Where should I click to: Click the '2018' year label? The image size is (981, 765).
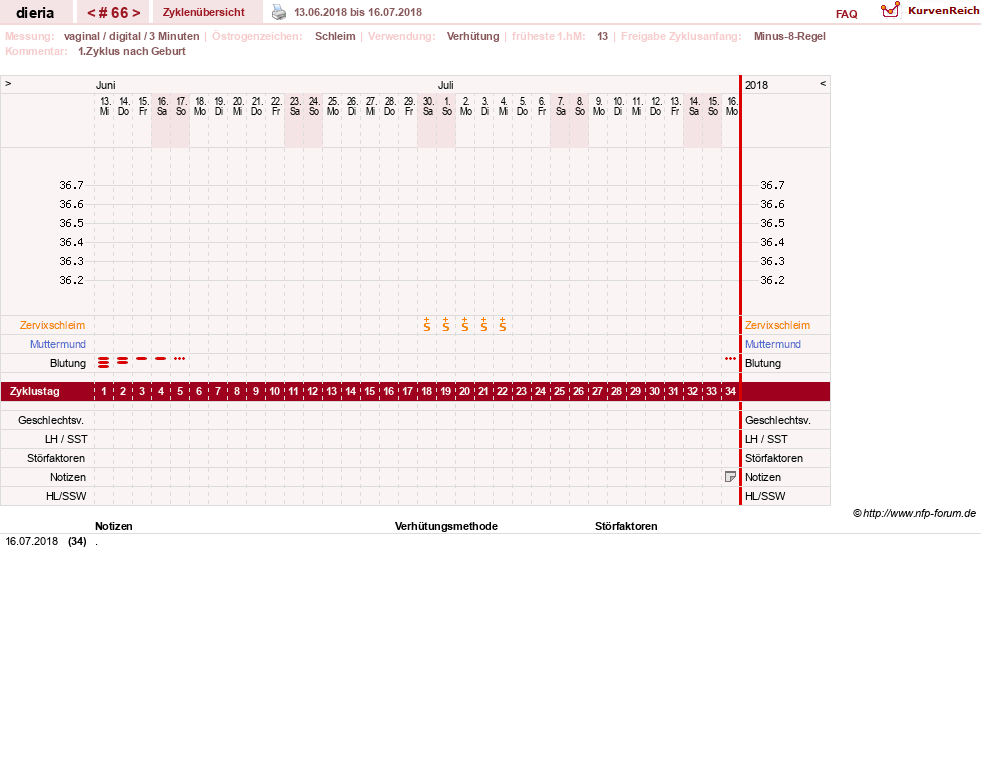point(756,85)
